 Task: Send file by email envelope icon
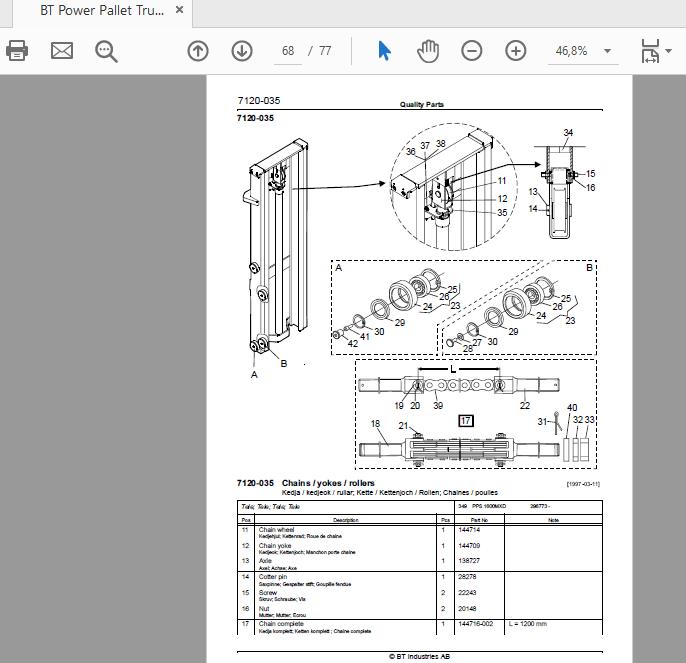click(62, 51)
